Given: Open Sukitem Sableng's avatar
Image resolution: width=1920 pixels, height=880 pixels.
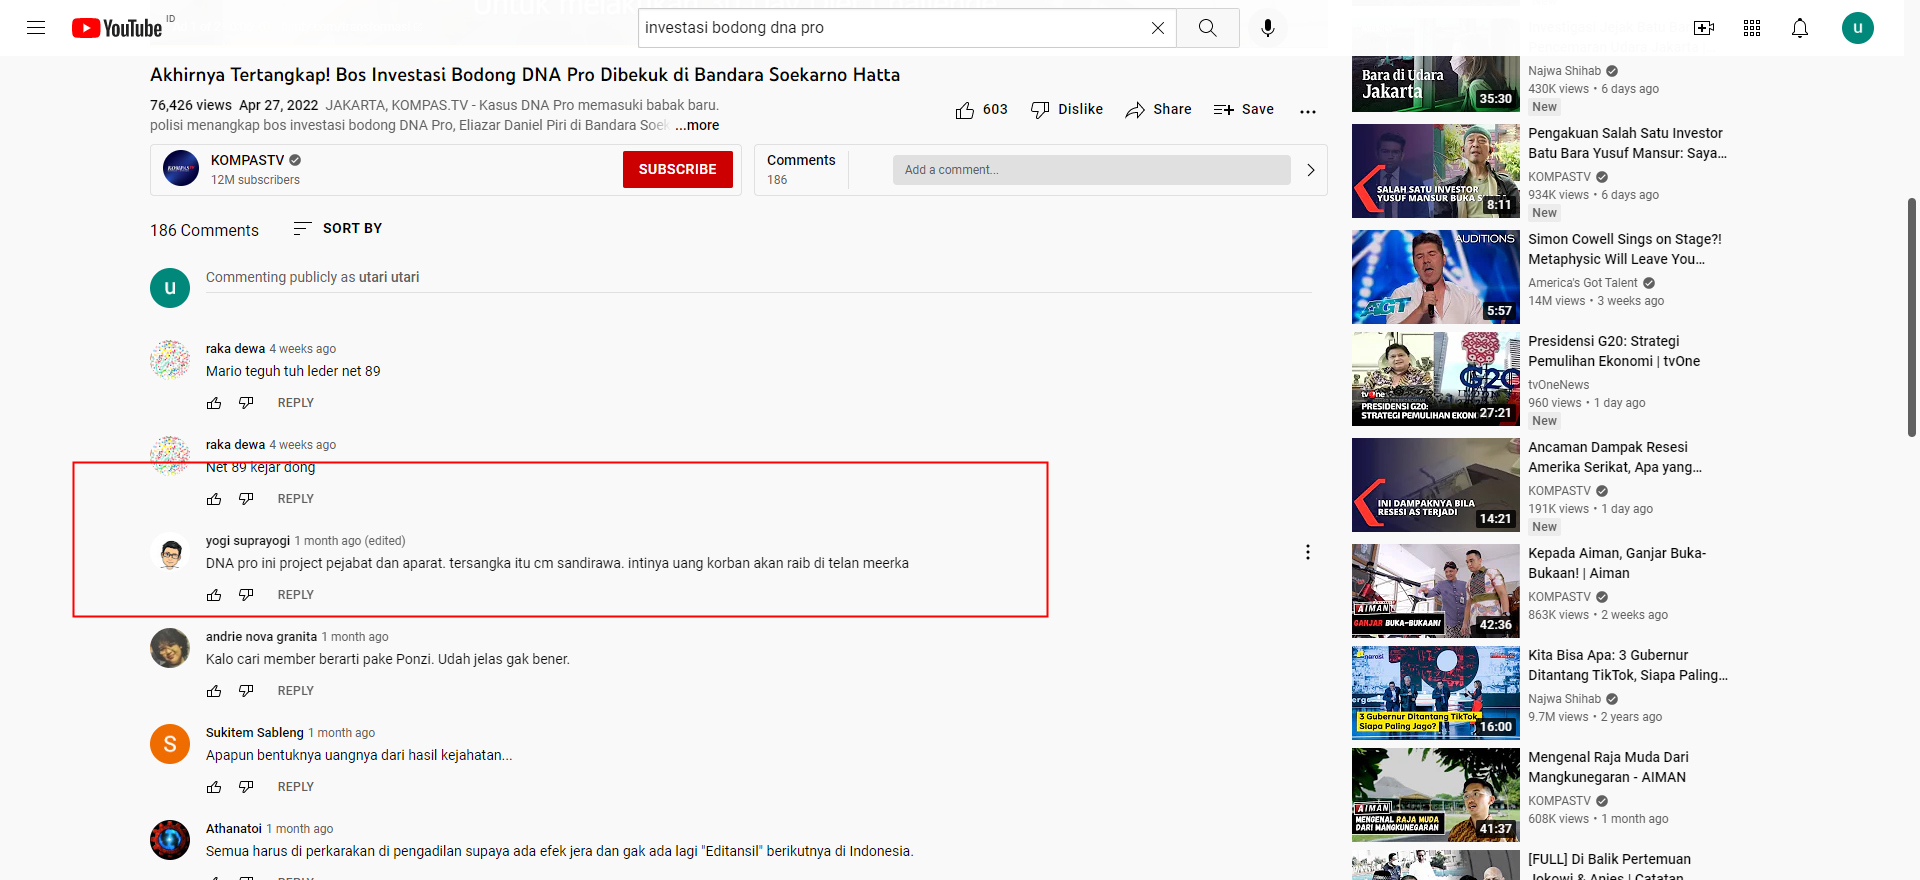Looking at the screenshot, I should [x=170, y=744].
